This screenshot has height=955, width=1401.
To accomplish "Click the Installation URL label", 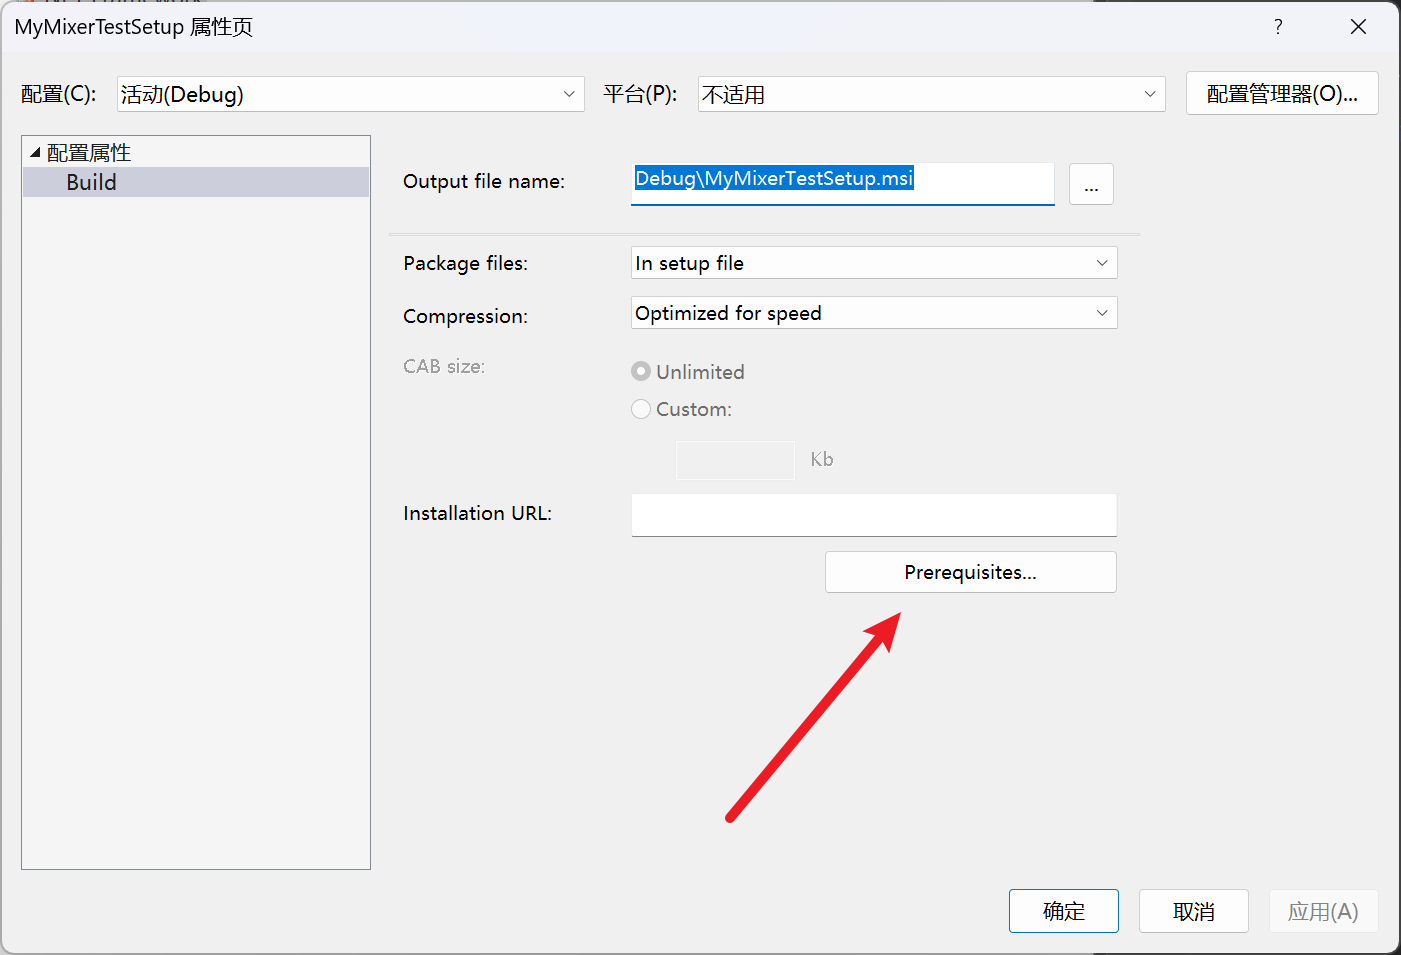I will [x=477, y=513].
